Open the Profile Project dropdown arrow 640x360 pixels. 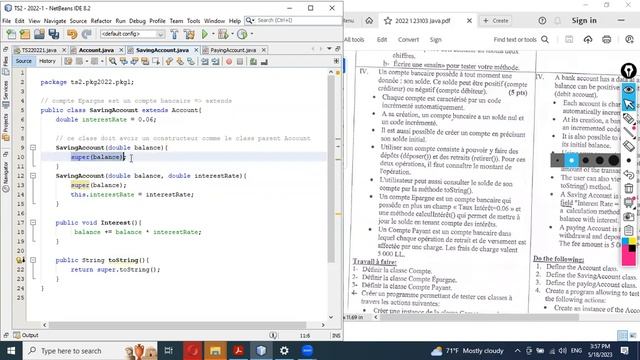tap(252, 34)
